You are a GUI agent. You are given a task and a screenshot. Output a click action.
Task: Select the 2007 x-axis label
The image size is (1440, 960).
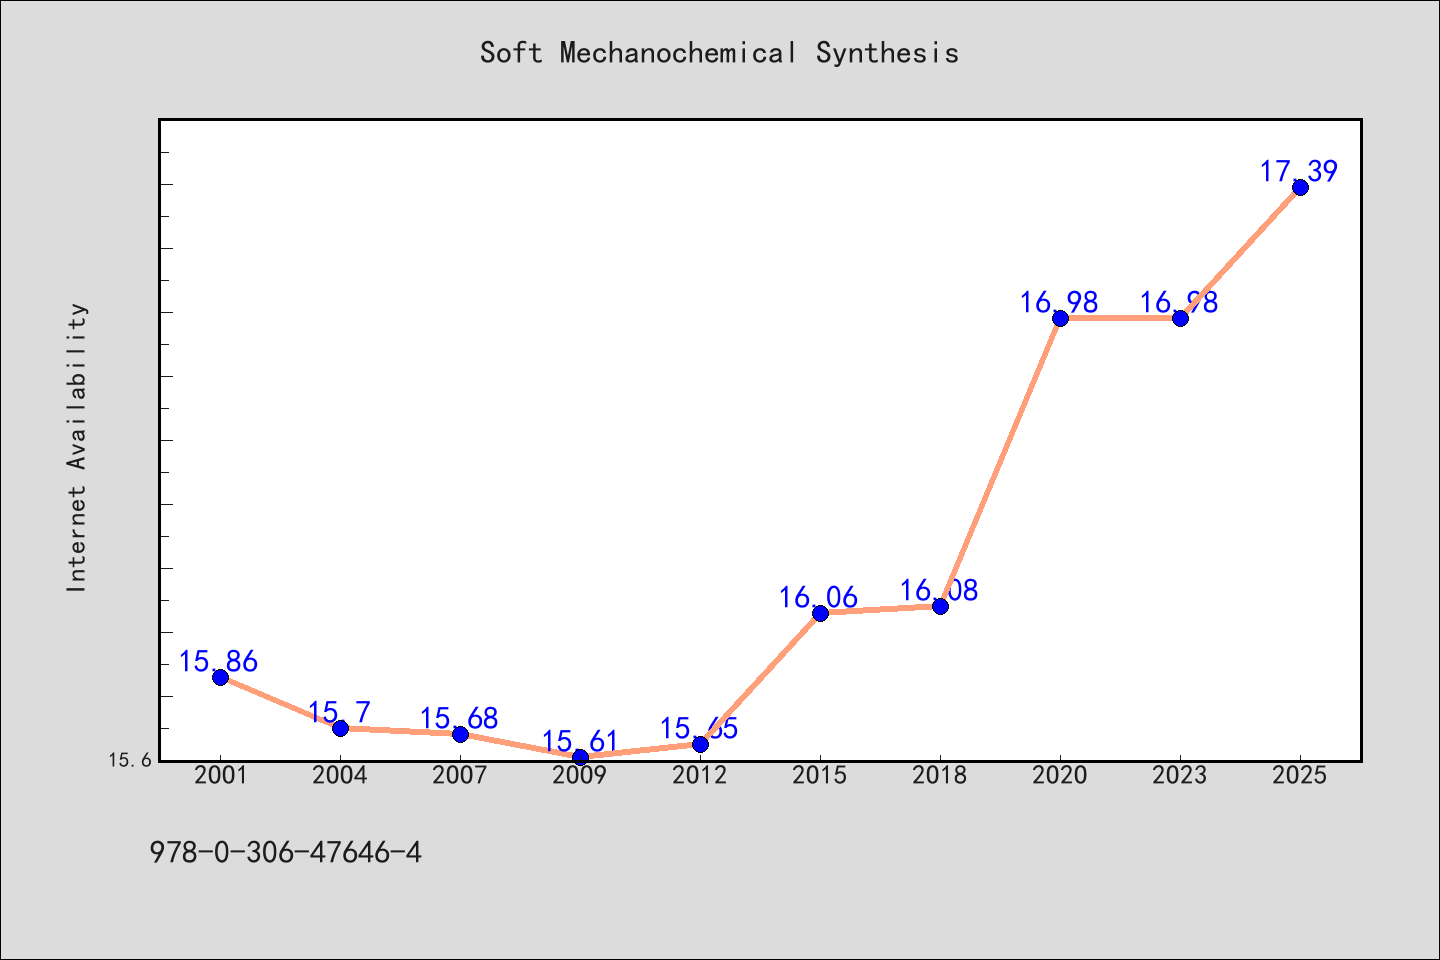pos(460,776)
